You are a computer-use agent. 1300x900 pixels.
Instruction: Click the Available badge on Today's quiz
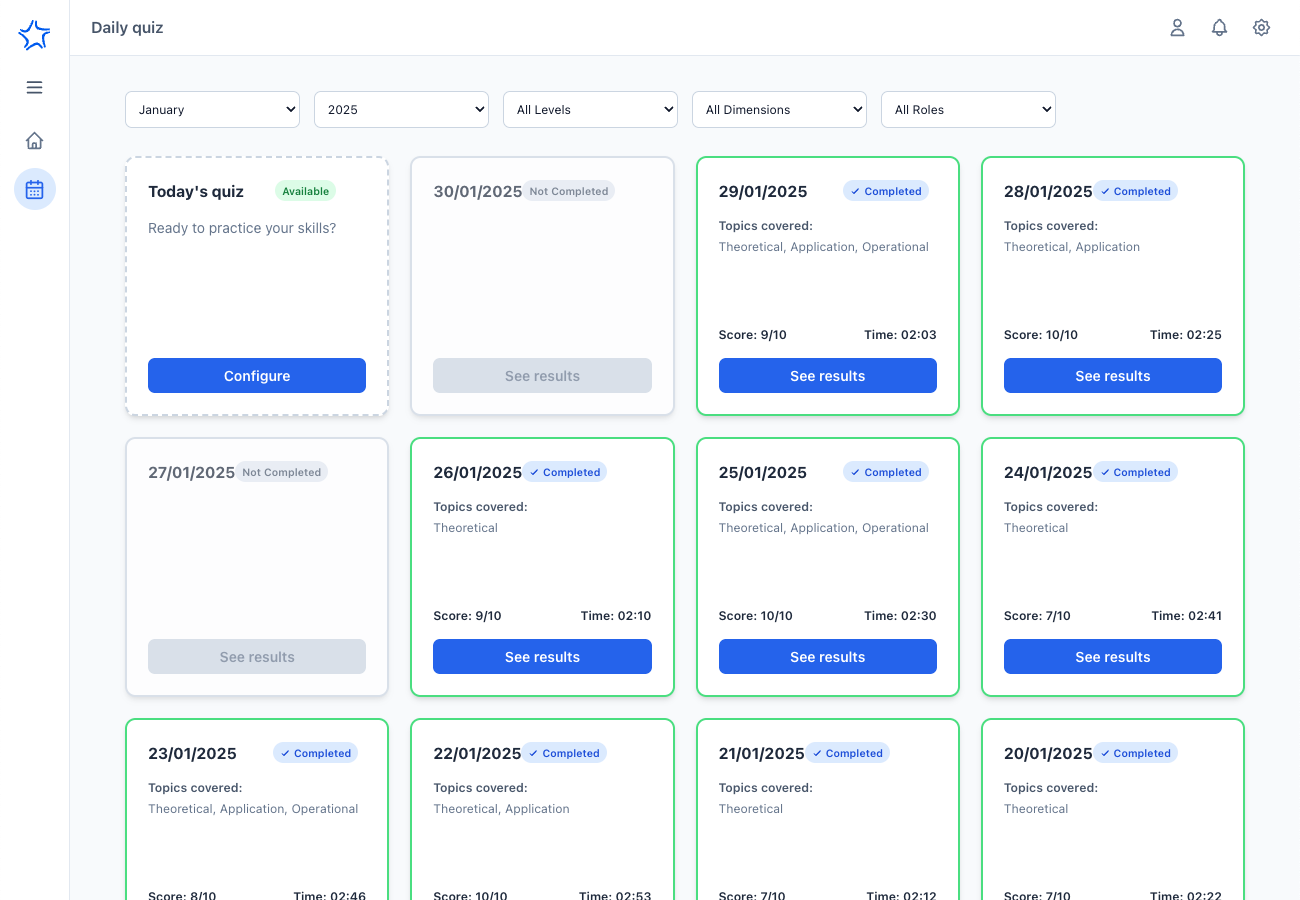305,191
